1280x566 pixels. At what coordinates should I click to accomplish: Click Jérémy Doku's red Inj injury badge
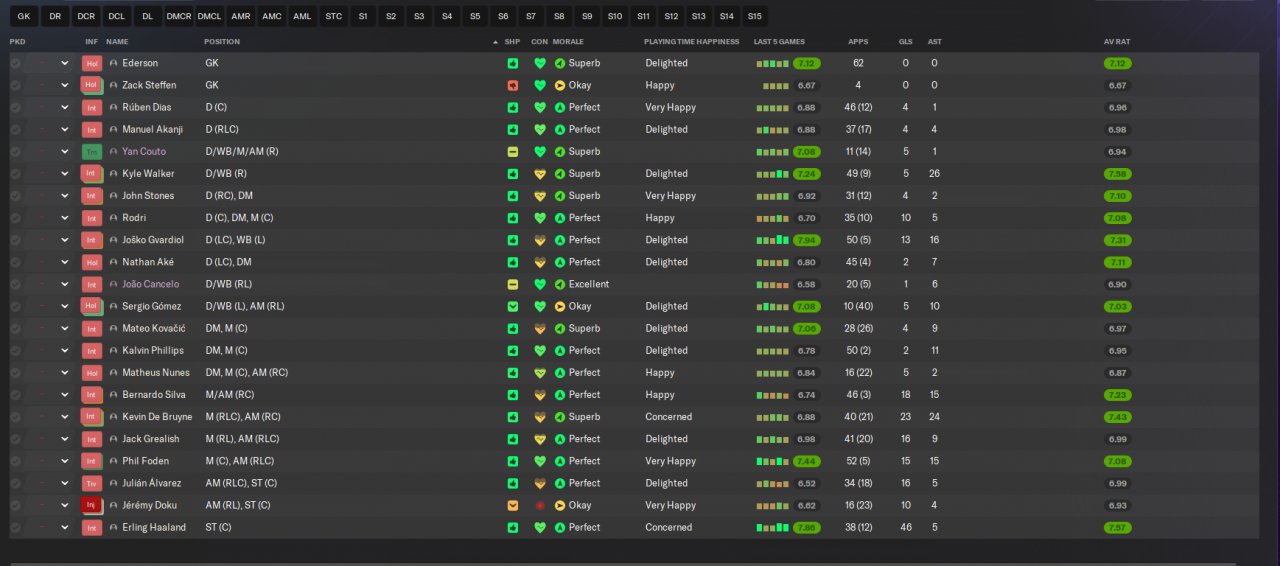point(92,505)
